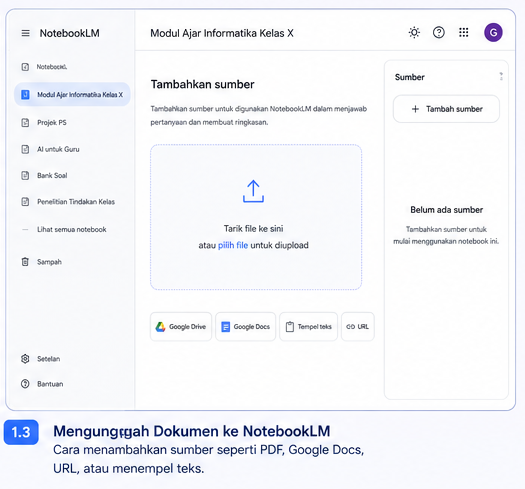Open the Google apps grid icon
The height and width of the screenshot is (489, 525).
[464, 32]
